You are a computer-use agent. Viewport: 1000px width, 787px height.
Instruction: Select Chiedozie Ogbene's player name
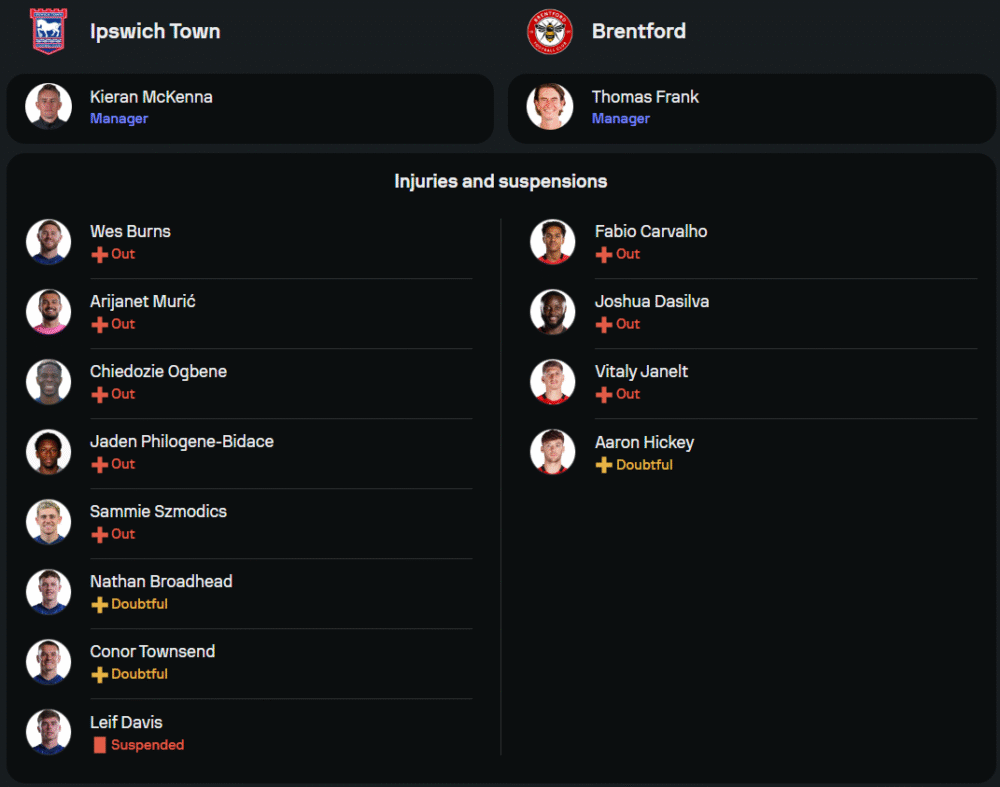158,371
